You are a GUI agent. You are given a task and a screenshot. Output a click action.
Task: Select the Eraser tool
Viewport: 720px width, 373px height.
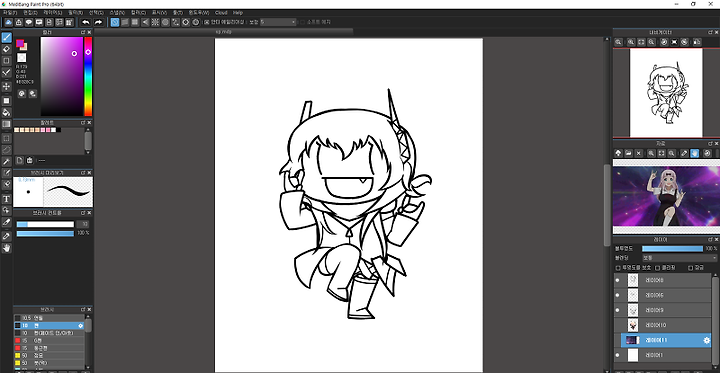[6, 49]
